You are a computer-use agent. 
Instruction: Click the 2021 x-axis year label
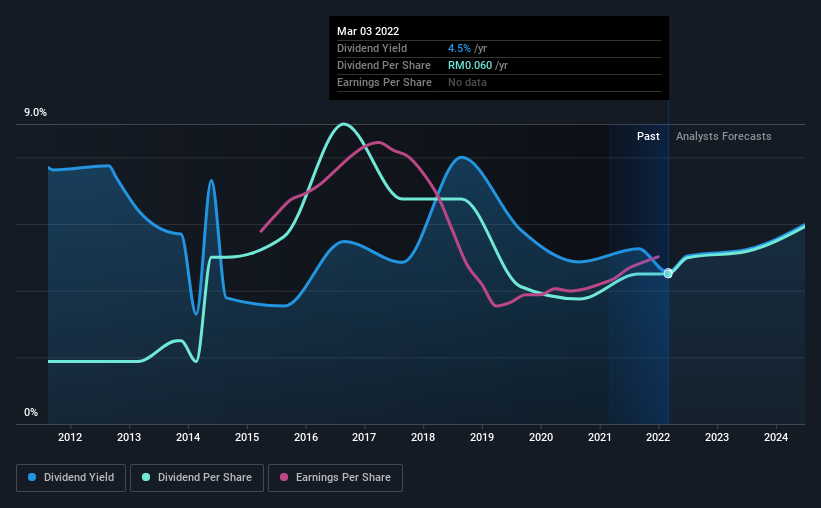click(600, 437)
